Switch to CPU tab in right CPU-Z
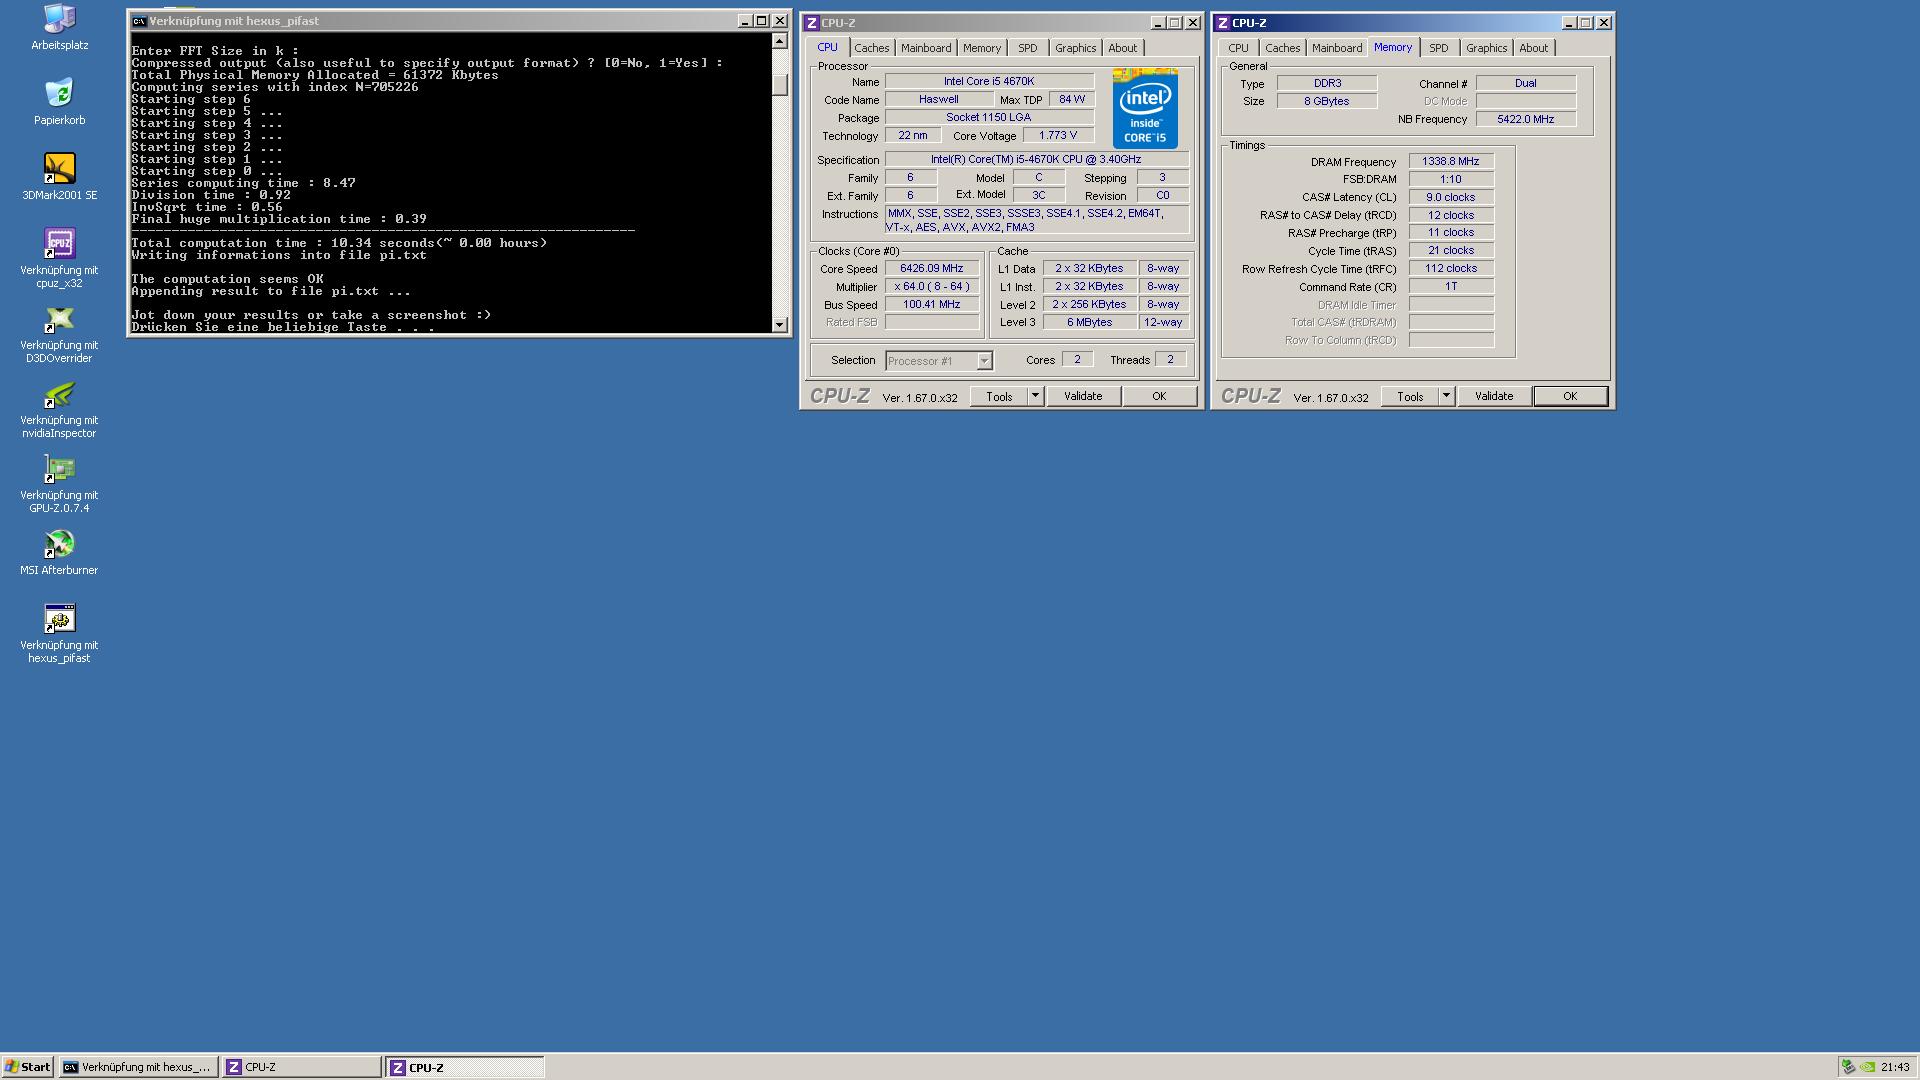Viewport: 1920px width, 1080px height. tap(1238, 48)
